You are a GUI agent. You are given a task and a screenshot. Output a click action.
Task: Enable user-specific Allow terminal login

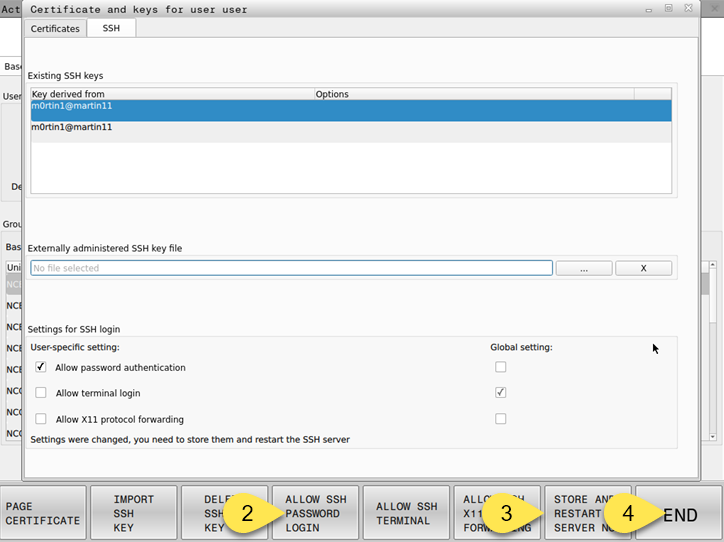[41, 392]
